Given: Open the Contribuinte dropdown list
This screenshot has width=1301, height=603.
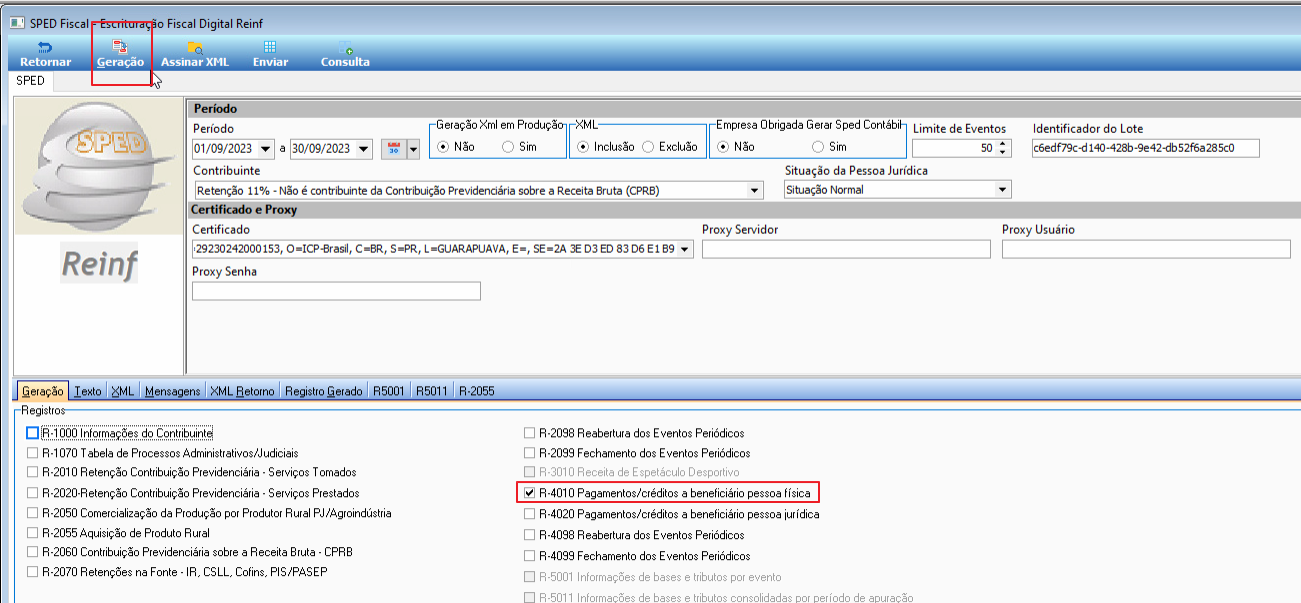Looking at the screenshot, I should (755, 190).
